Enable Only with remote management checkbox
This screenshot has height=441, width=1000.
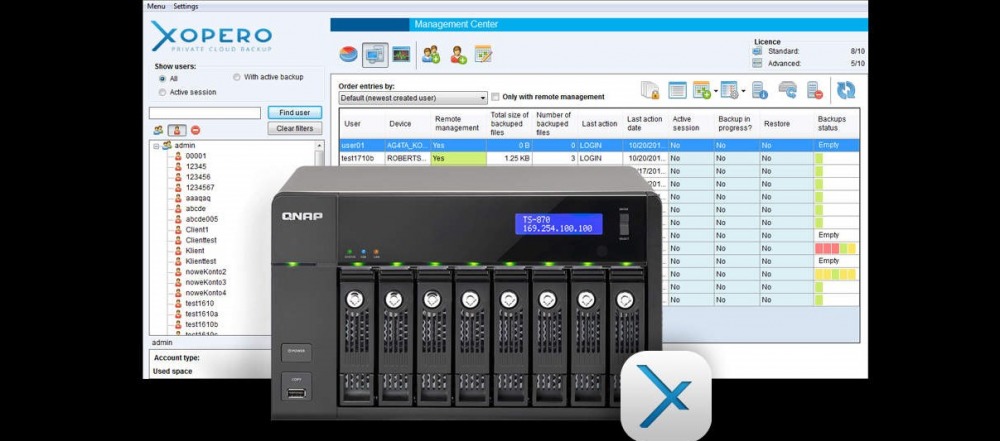coord(496,97)
